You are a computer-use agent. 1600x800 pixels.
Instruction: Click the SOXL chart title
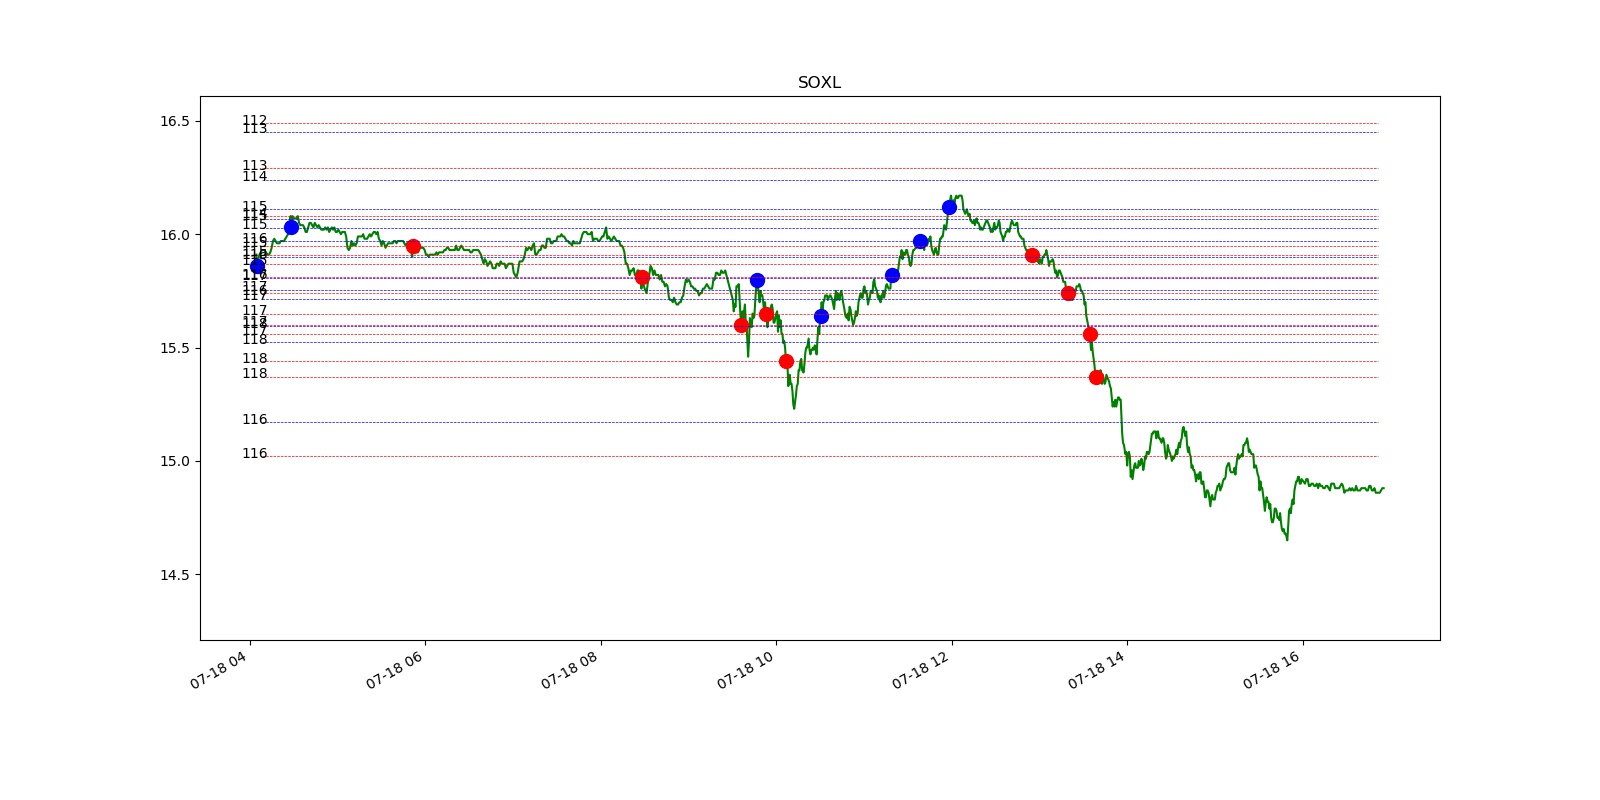pos(819,83)
